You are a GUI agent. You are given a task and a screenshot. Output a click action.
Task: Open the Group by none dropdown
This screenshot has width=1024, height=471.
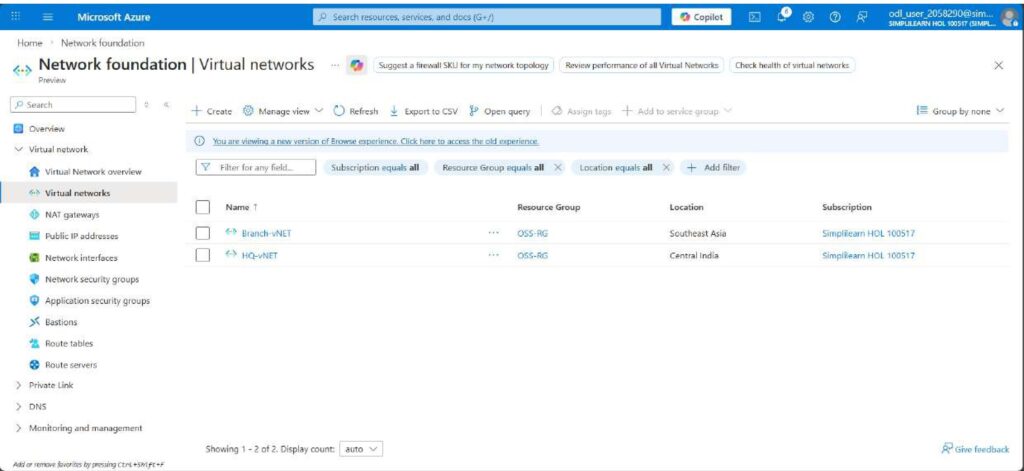pos(961,111)
